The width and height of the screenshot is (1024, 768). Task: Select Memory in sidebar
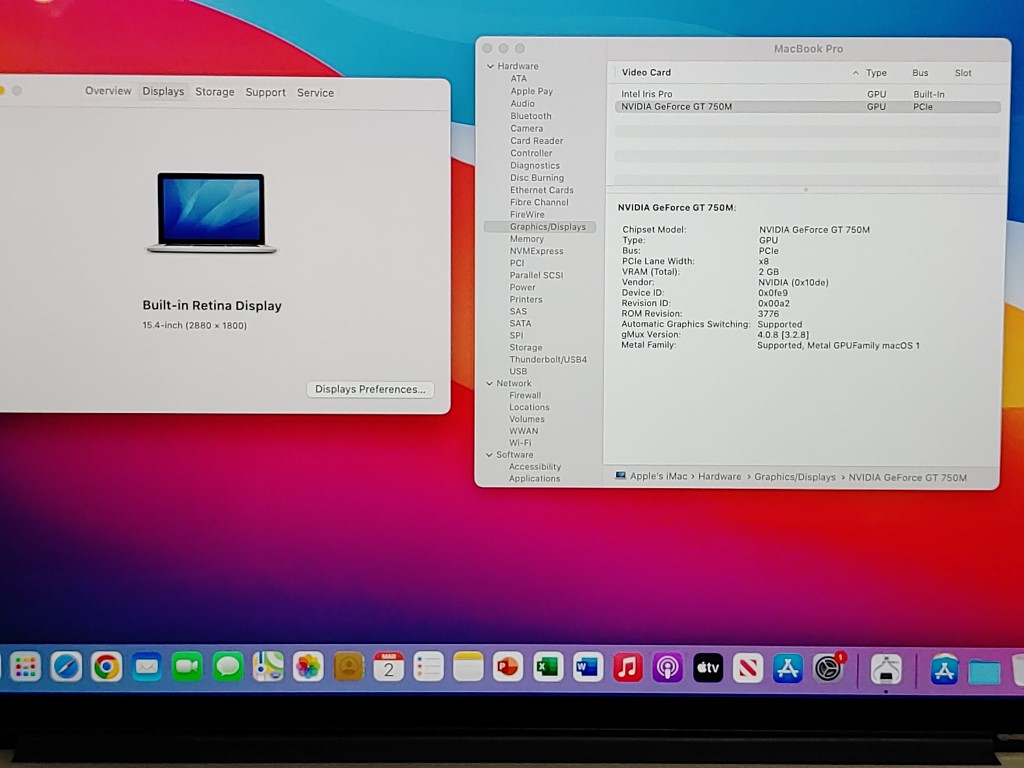(527, 239)
